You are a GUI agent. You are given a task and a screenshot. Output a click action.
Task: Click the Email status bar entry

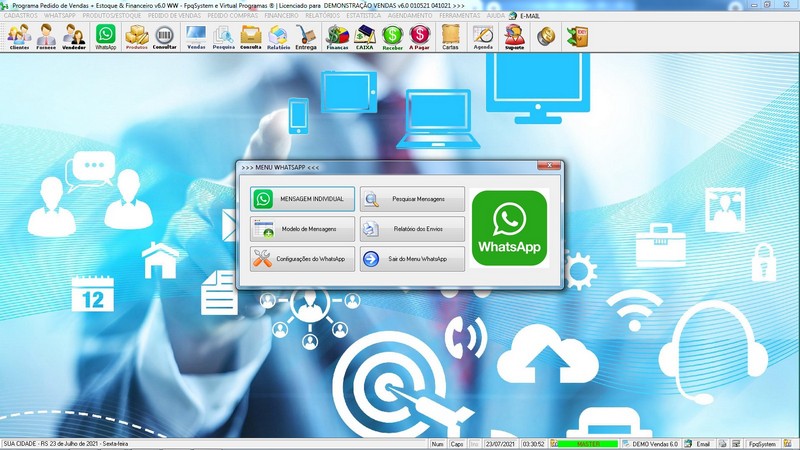point(703,444)
